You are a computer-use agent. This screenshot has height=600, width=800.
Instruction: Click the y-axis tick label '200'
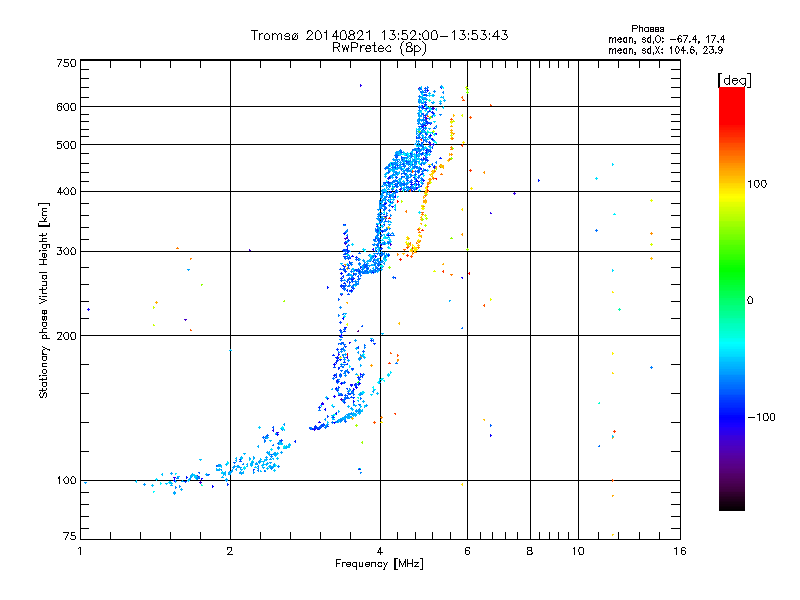pos(66,336)
